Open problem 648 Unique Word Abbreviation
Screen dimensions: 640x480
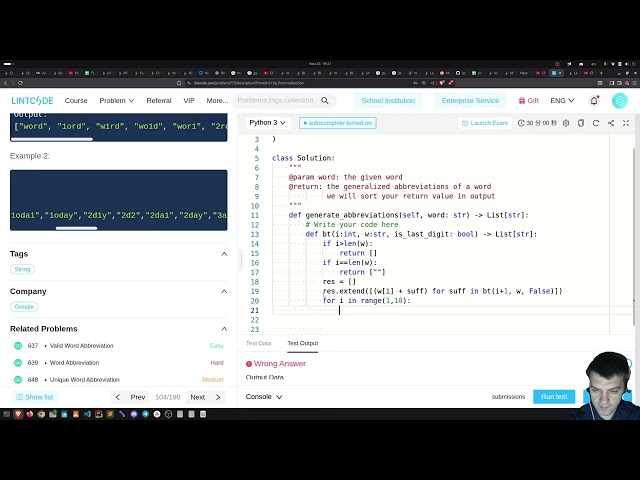coord(84,380)
